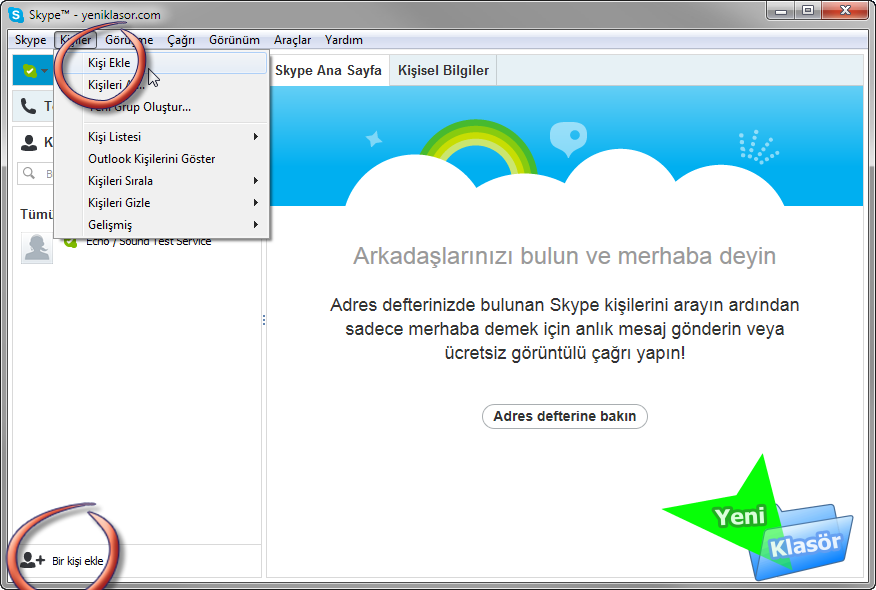Click the Bir kişi ekle link
Image resolution: width=876 pixels, height=590 pixels.
77,561
